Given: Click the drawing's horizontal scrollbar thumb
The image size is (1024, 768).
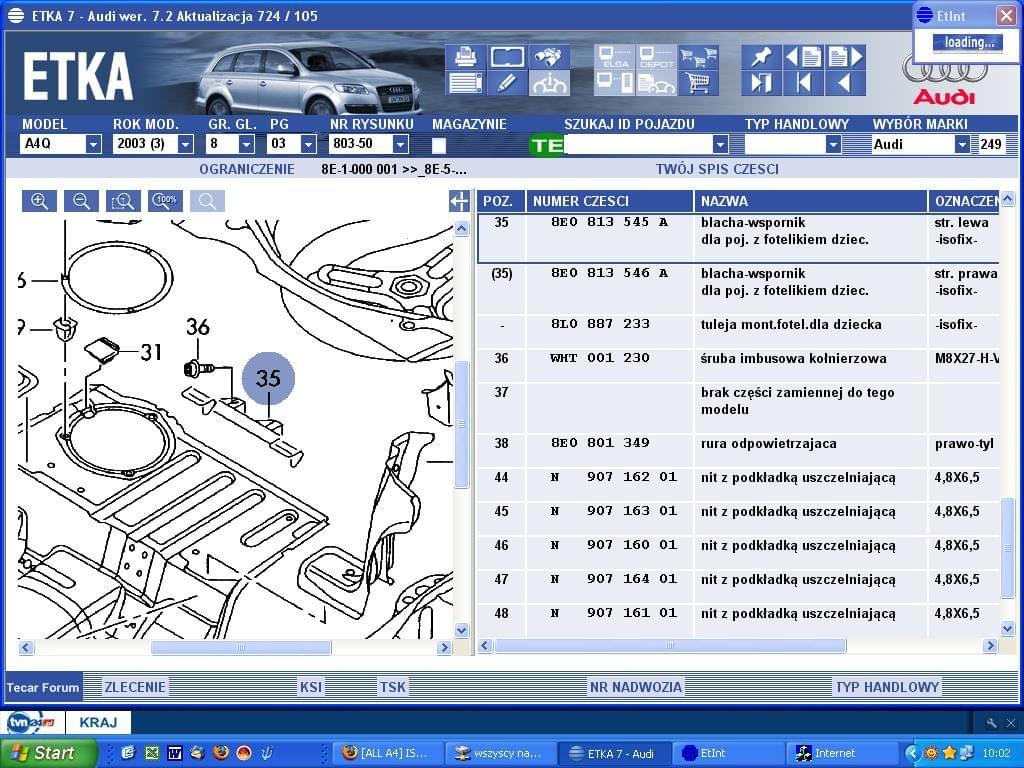Looking at the screenshot, I should (x=241, y=647).
